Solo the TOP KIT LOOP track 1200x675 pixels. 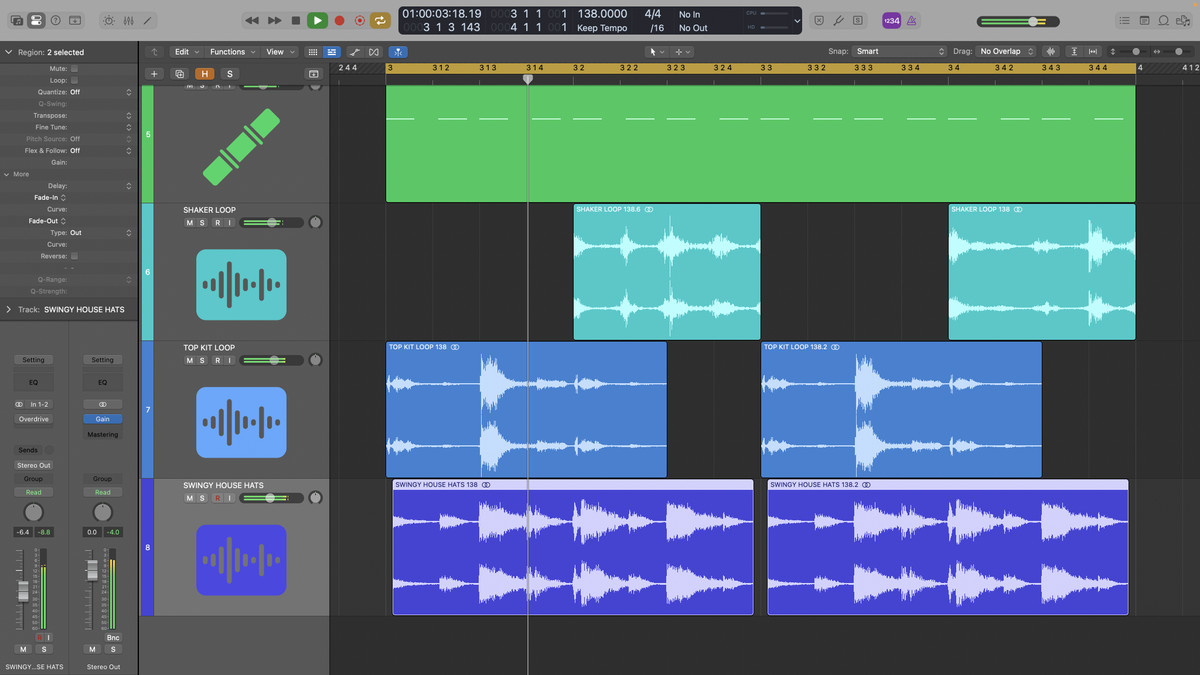[202, 360]
